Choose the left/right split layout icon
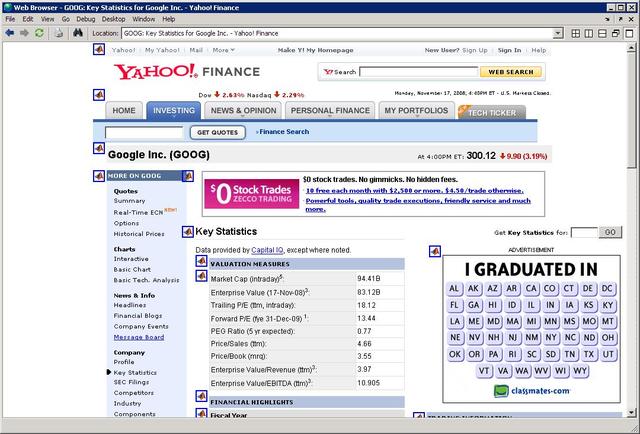This screenshot has width=640, height=434. 589,33
